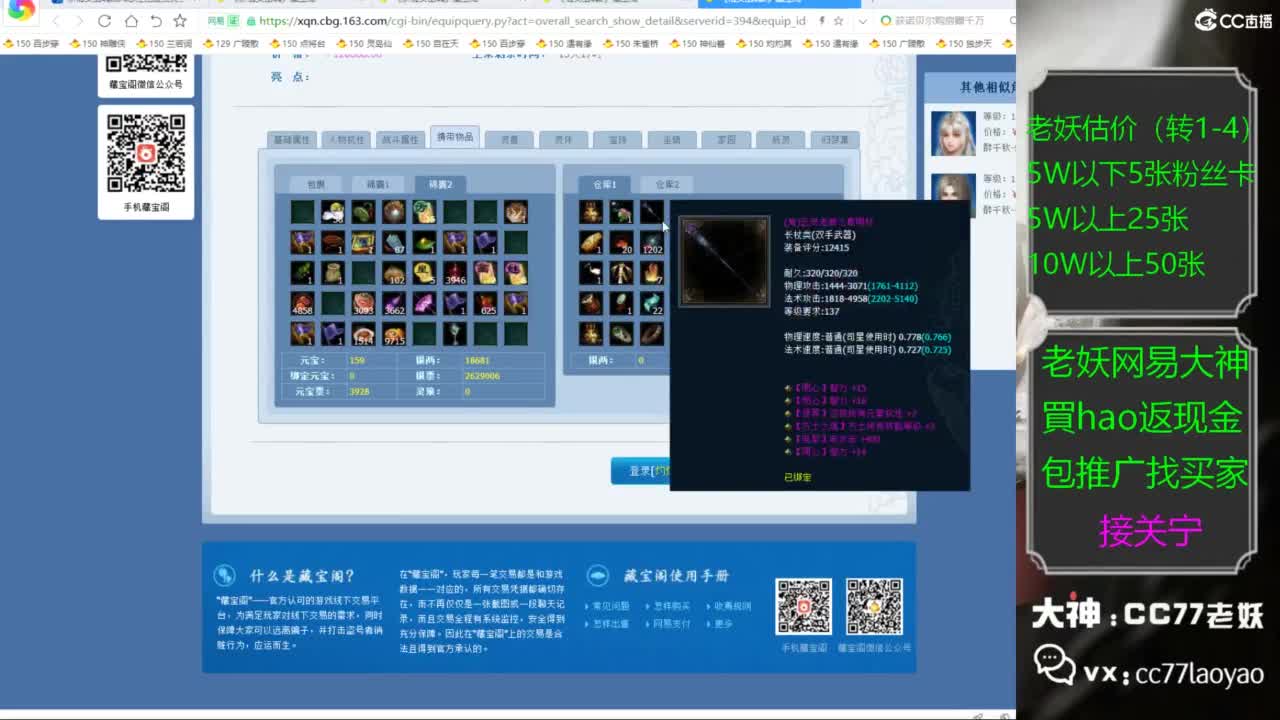Select the item stack showing 4858
Screen dimensions: 1280x720
(302, 304)
